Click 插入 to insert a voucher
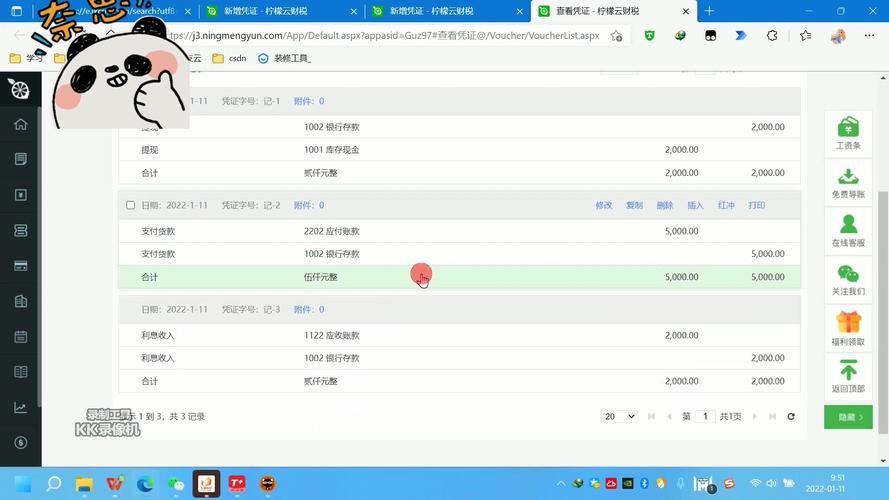The width and height of the screenshot is (889, 500). [696, 205]
